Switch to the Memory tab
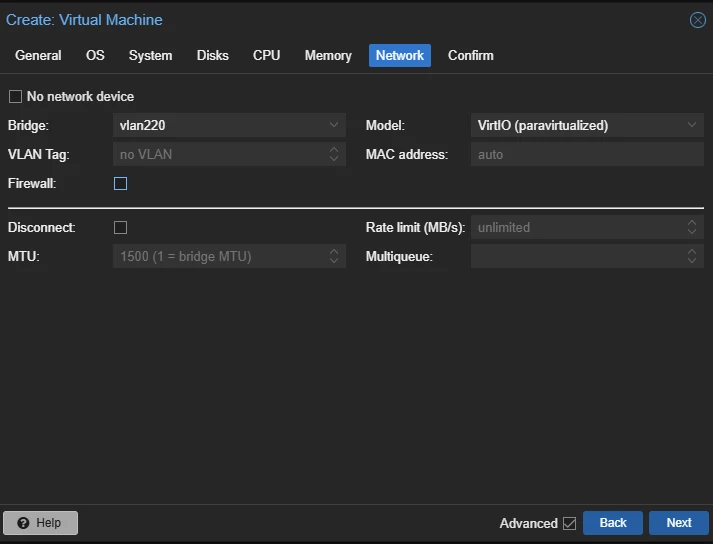This screenshot has height=544, width=713. 328,55
